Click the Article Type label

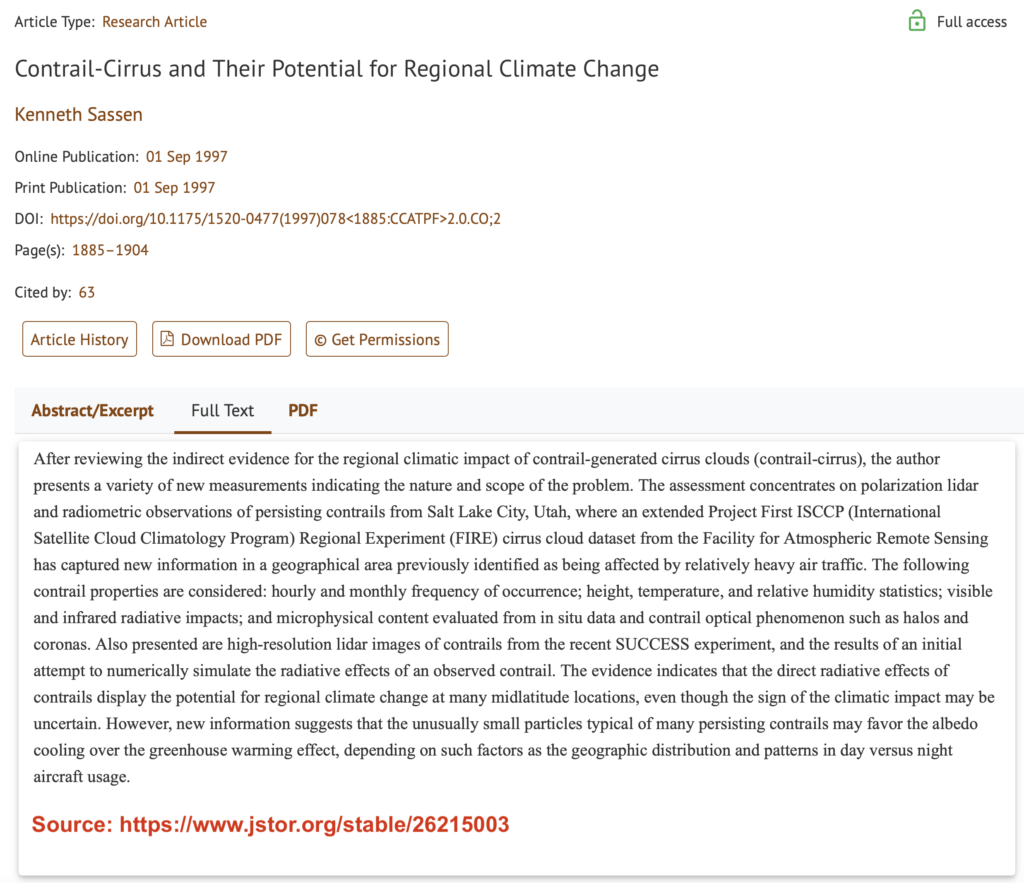(x=54, y=21)
